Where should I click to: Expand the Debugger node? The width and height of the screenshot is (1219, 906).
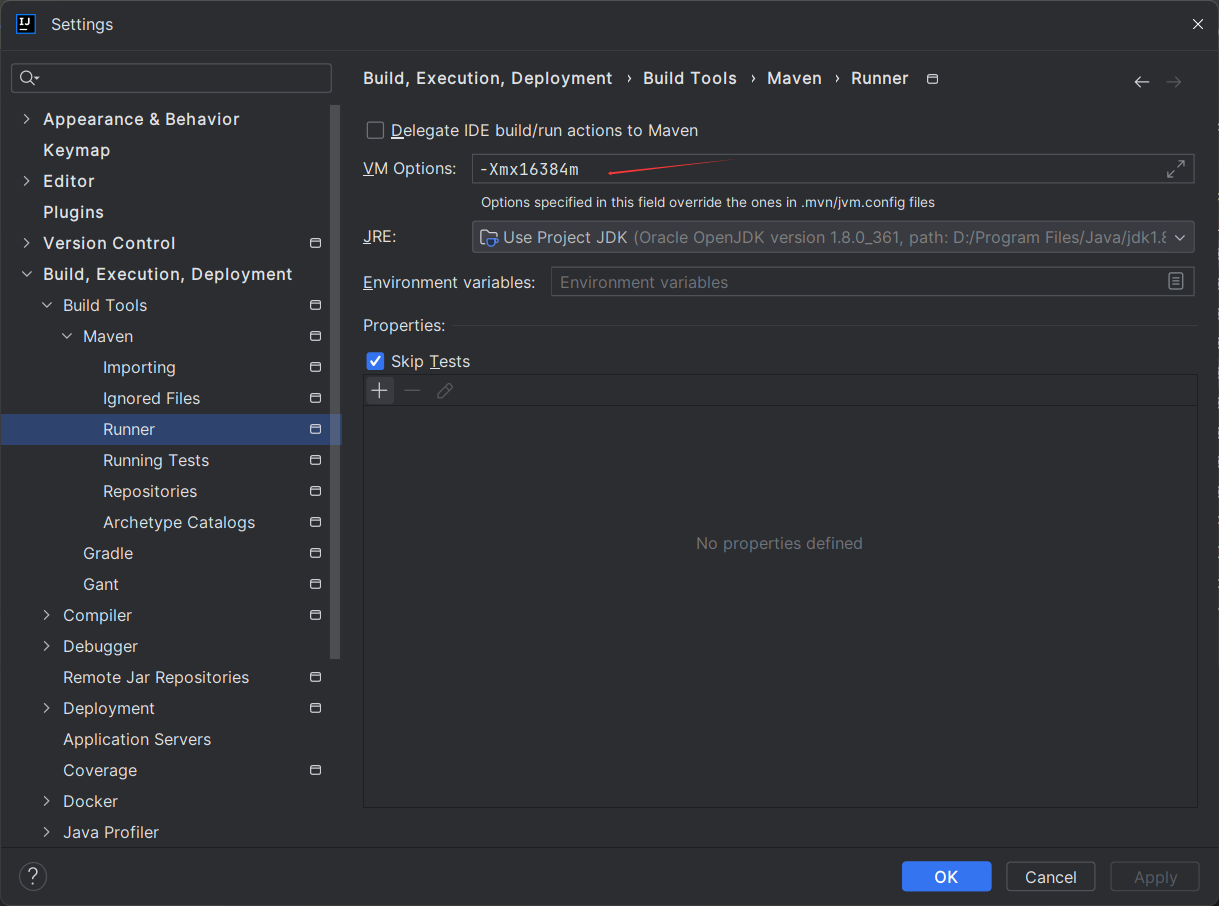(x=46, y=646)
